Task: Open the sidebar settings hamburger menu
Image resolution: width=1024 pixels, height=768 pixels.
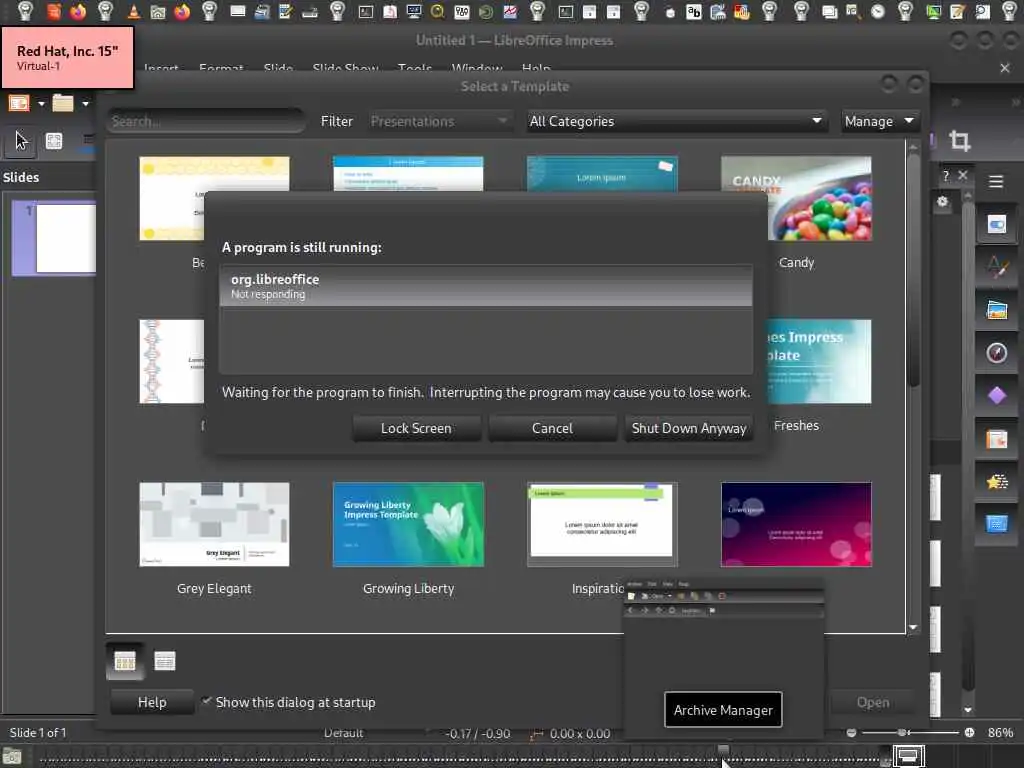Action: [996, 182]
